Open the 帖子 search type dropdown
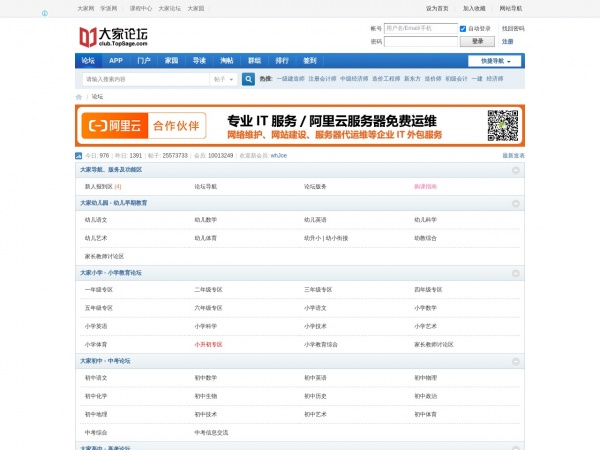Viewport: 600px width, 450px height. (223, 79)
